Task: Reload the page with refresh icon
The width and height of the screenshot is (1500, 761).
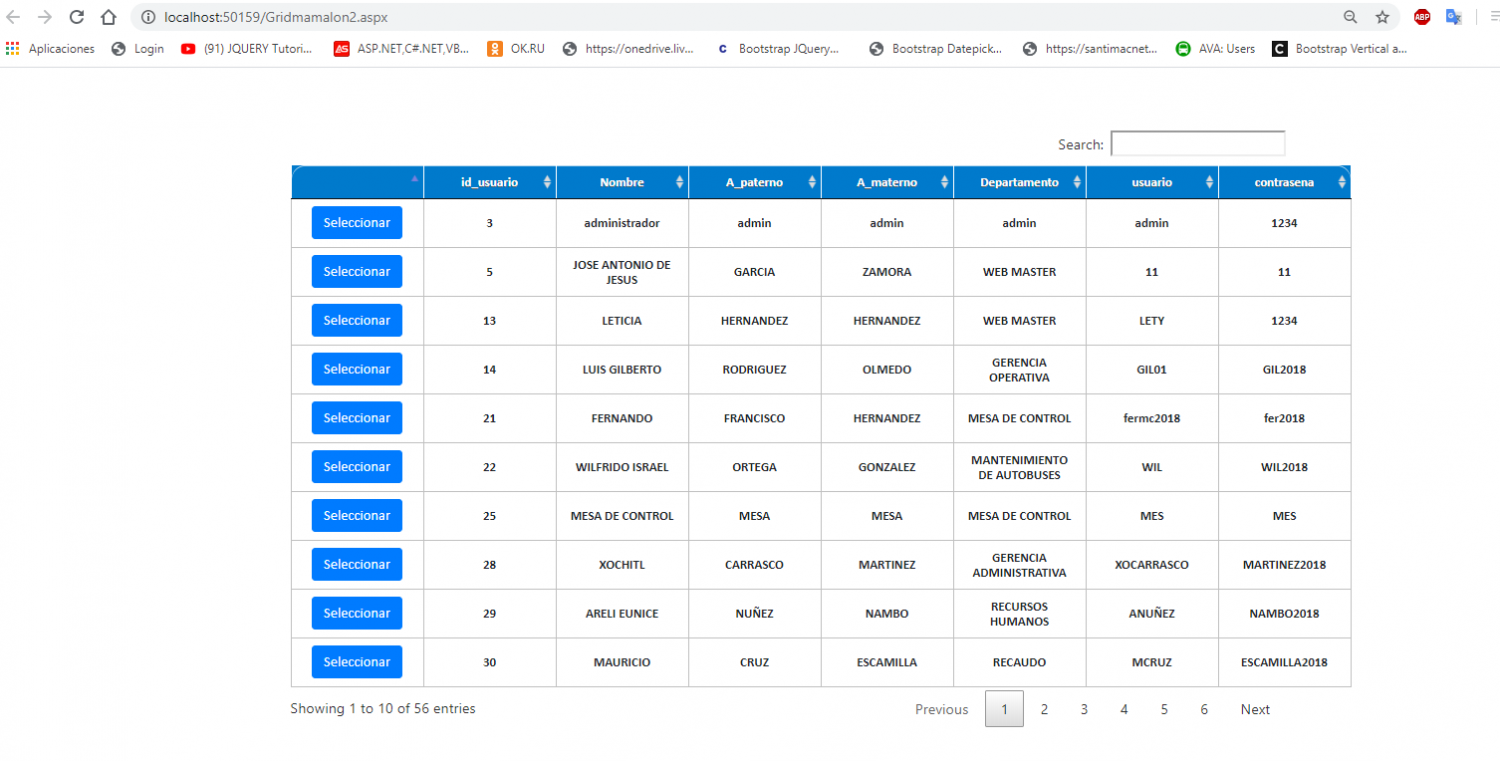Action: click(76, 17)
